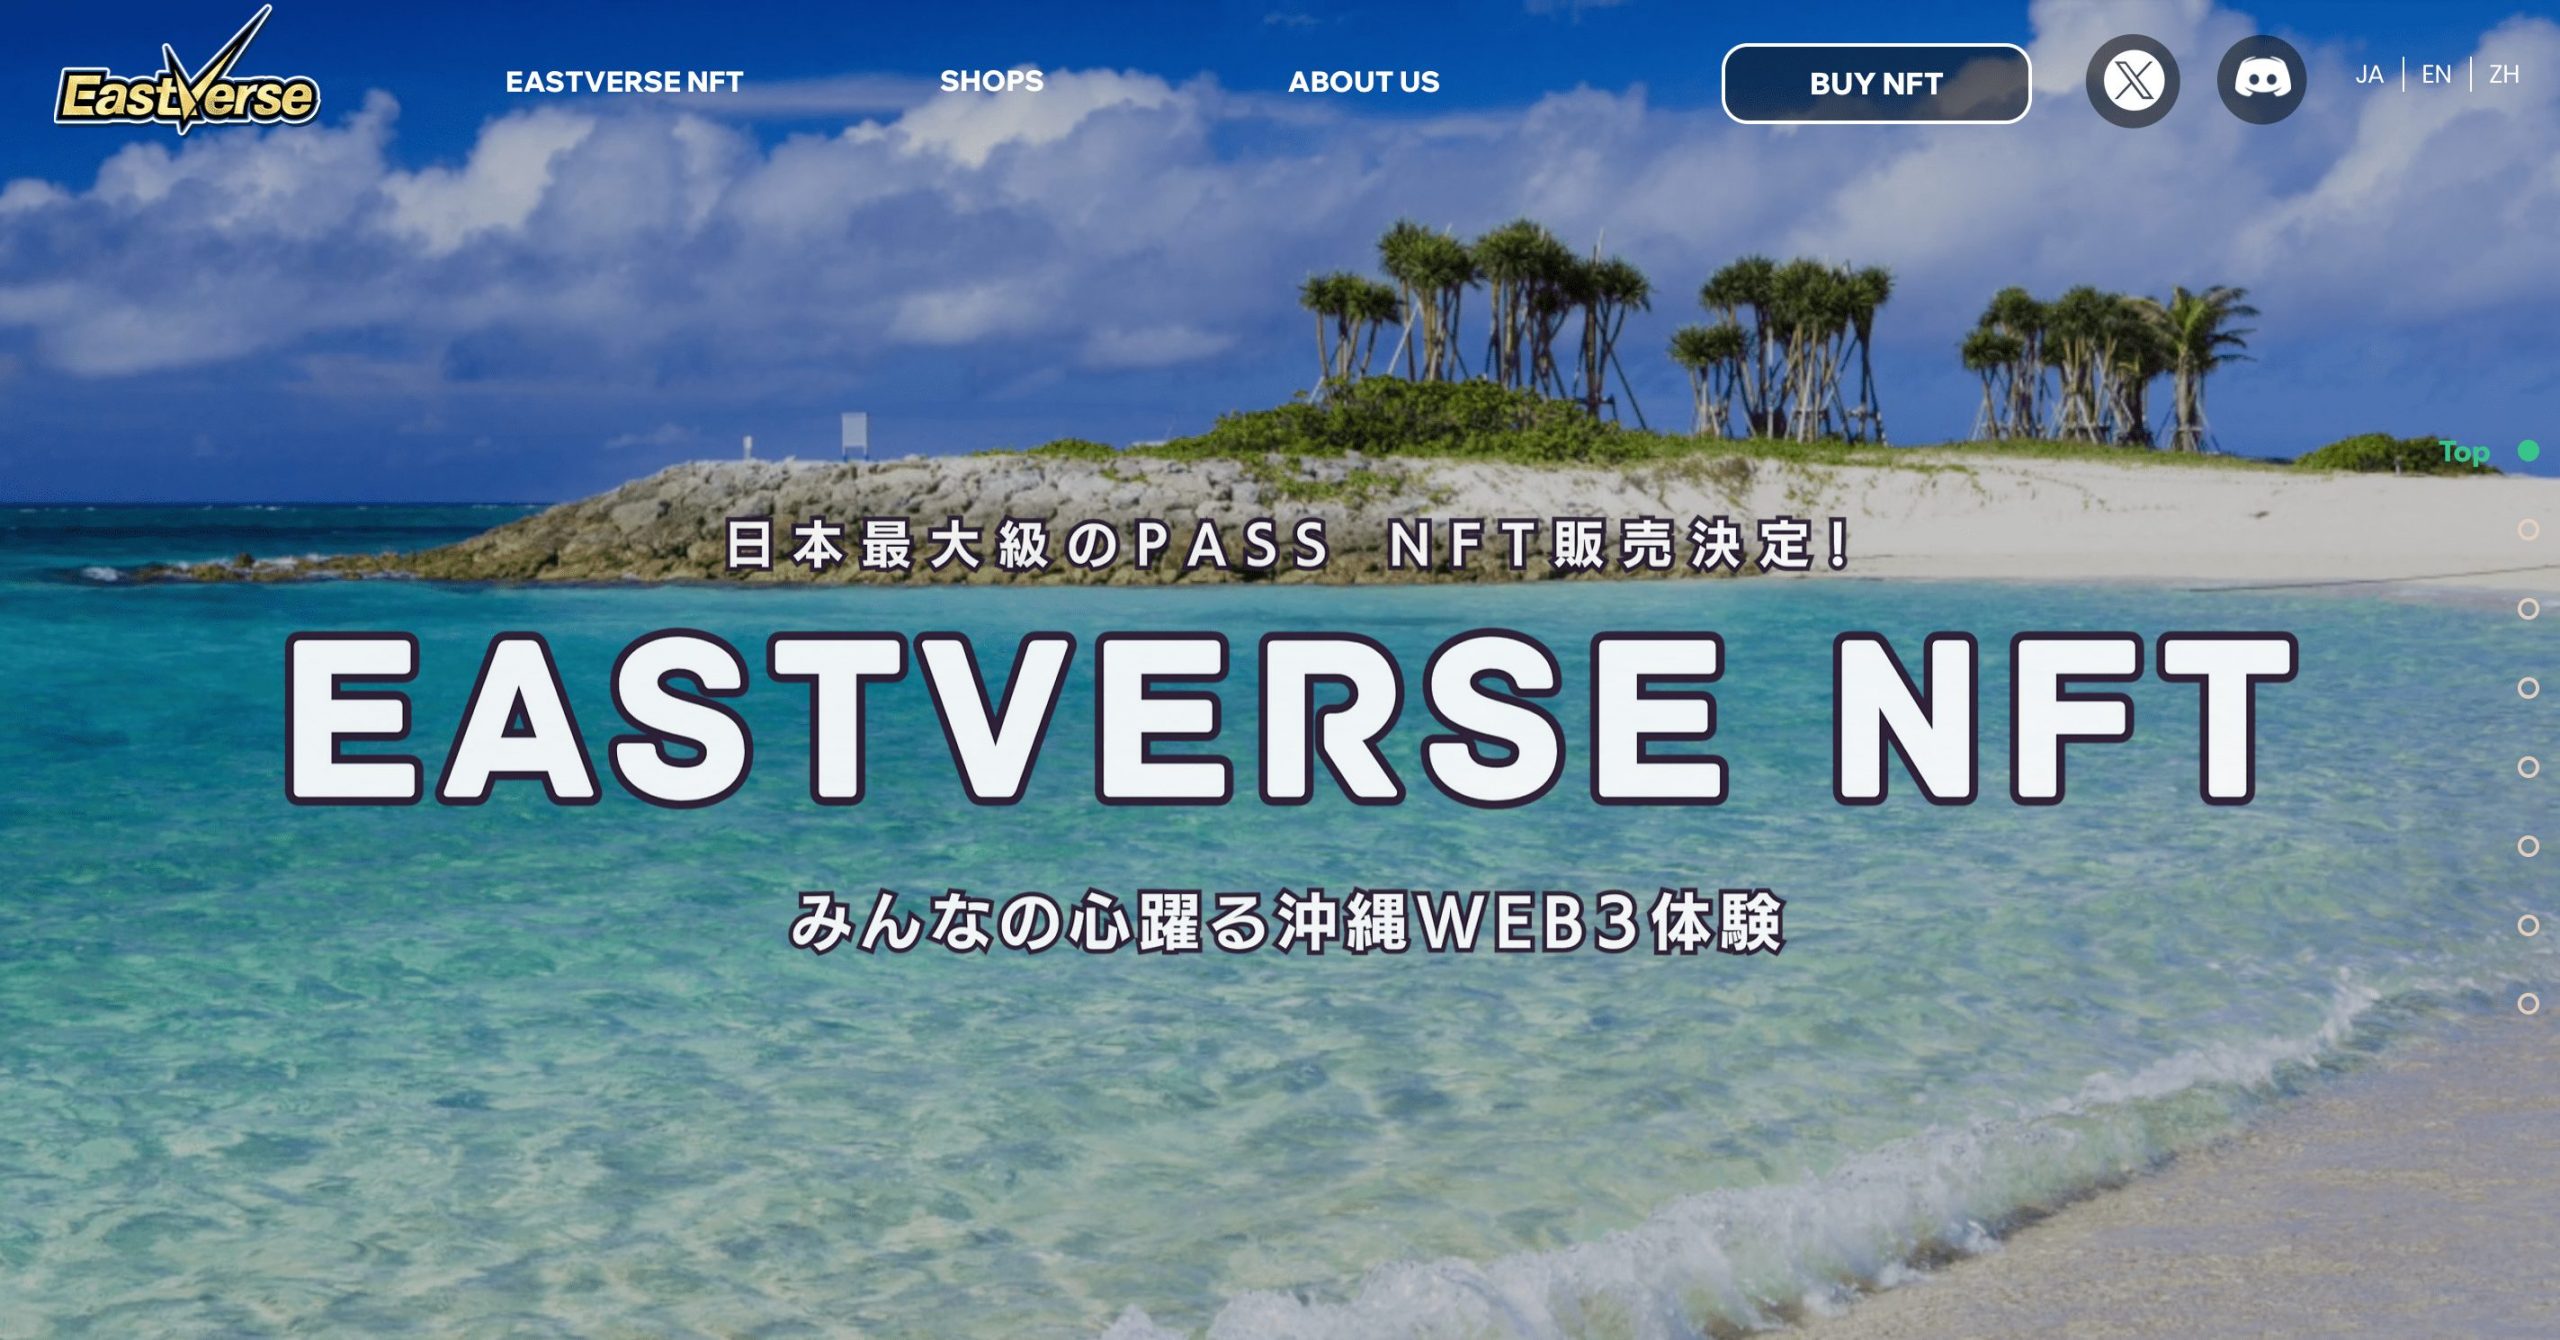Click the sixth navigation dot
Viewport: 2560px width, 1340px height.
click(2528, 844)
